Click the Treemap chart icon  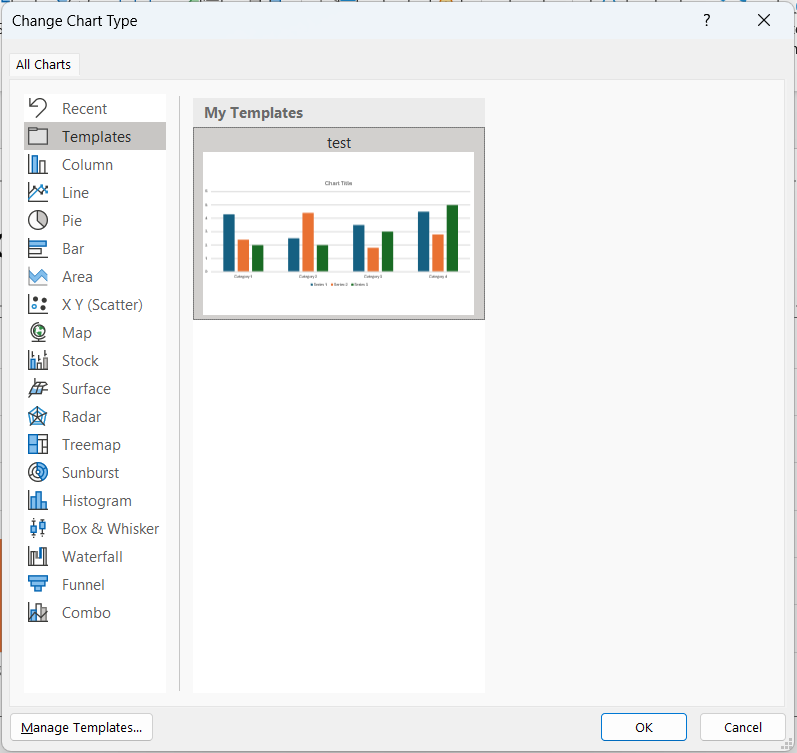(x=38, y=444)
